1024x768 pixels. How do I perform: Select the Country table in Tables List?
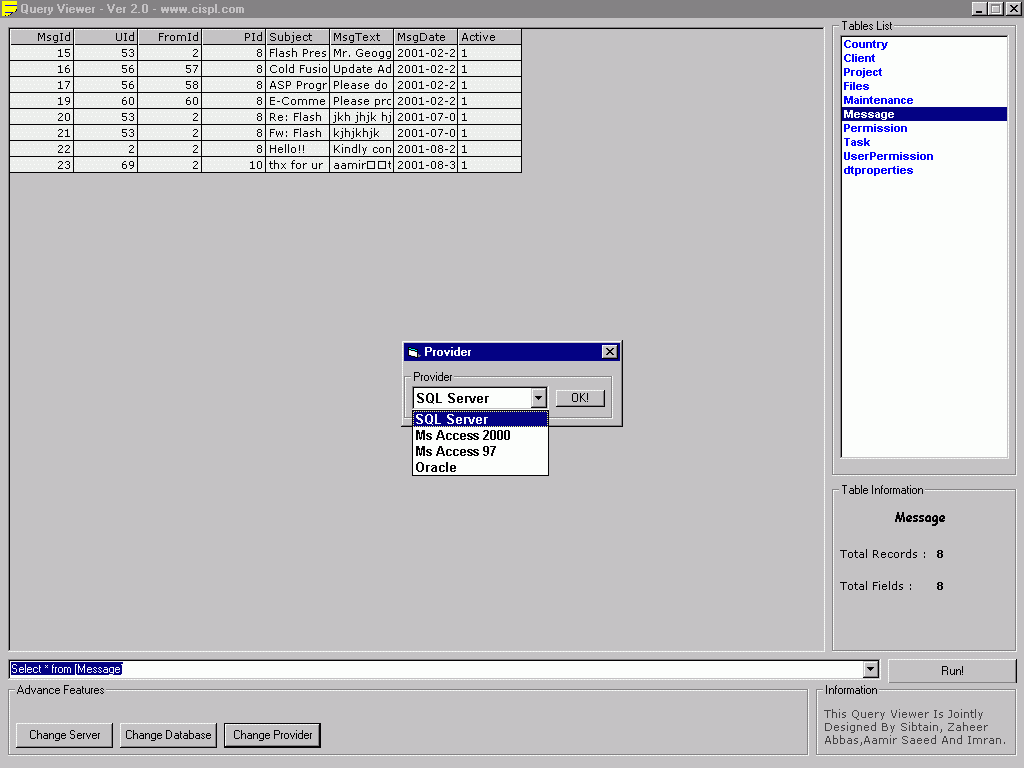(x=865, y=44)
